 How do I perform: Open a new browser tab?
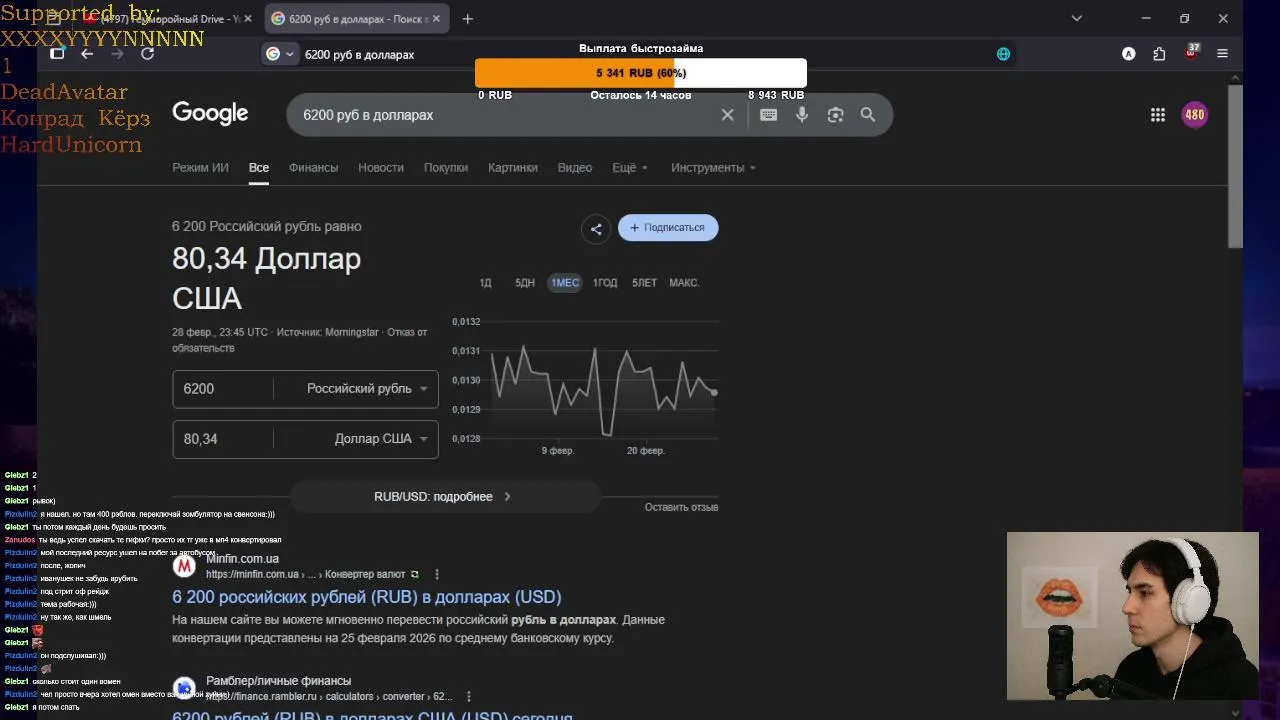click(467, 19)
